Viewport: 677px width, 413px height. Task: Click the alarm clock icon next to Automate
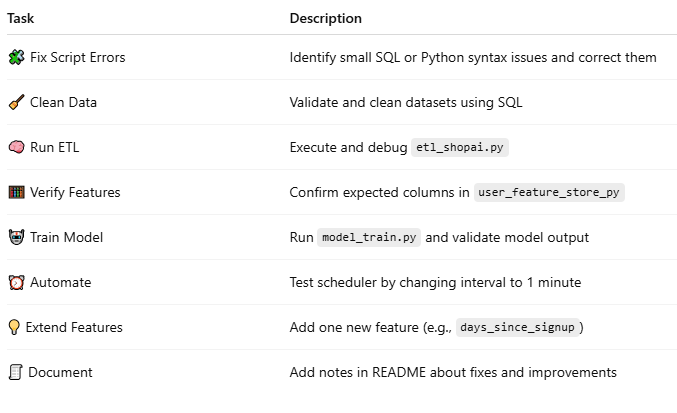coord(16,282)
